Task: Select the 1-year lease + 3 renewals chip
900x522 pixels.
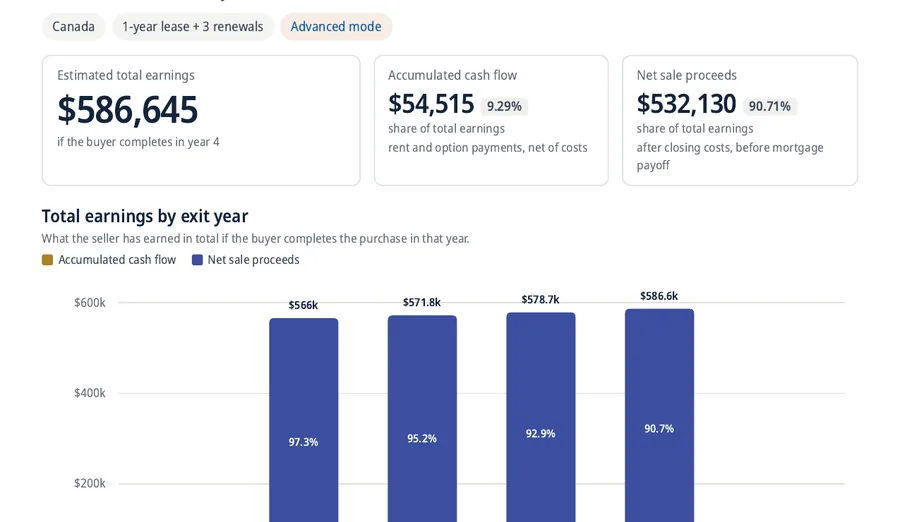Action: [x=193, y=26]
